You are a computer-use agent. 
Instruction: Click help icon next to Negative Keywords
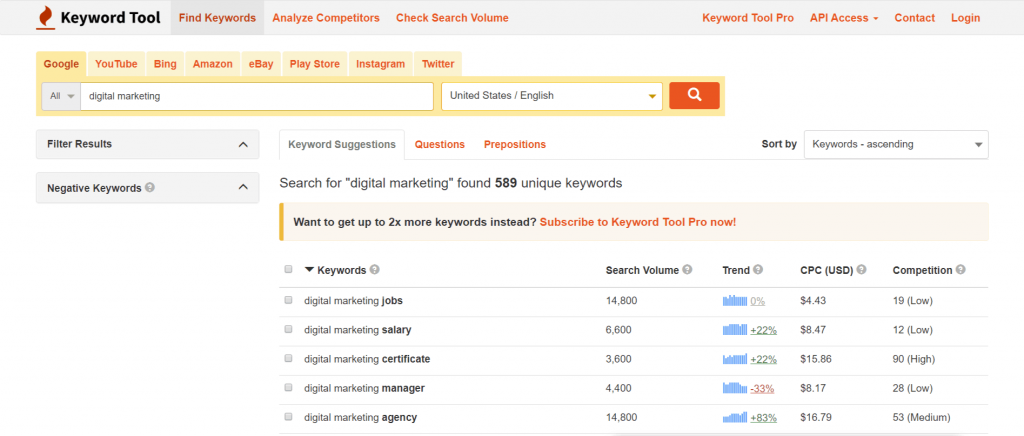pos(150,187)
